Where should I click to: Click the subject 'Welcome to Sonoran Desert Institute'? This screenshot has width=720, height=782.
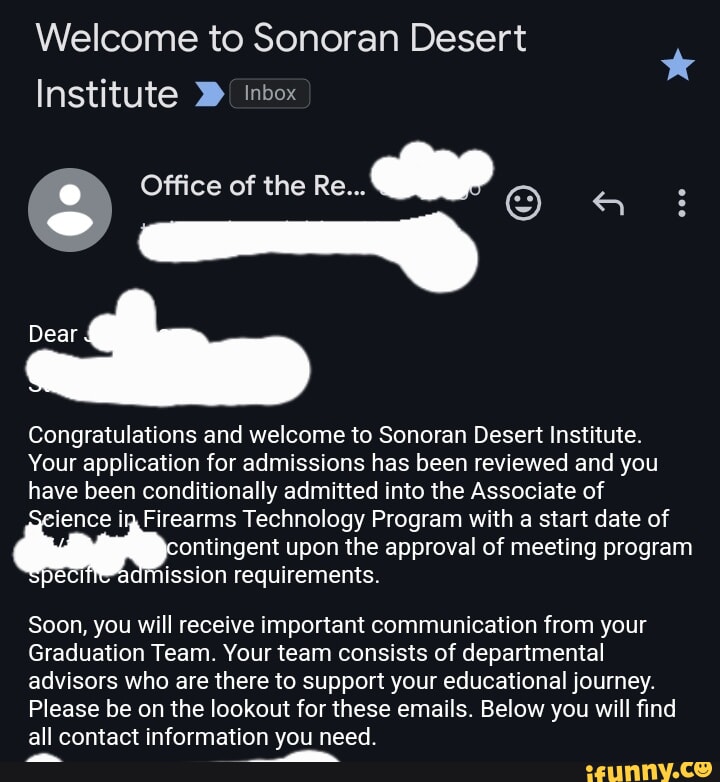pos(280,40)
